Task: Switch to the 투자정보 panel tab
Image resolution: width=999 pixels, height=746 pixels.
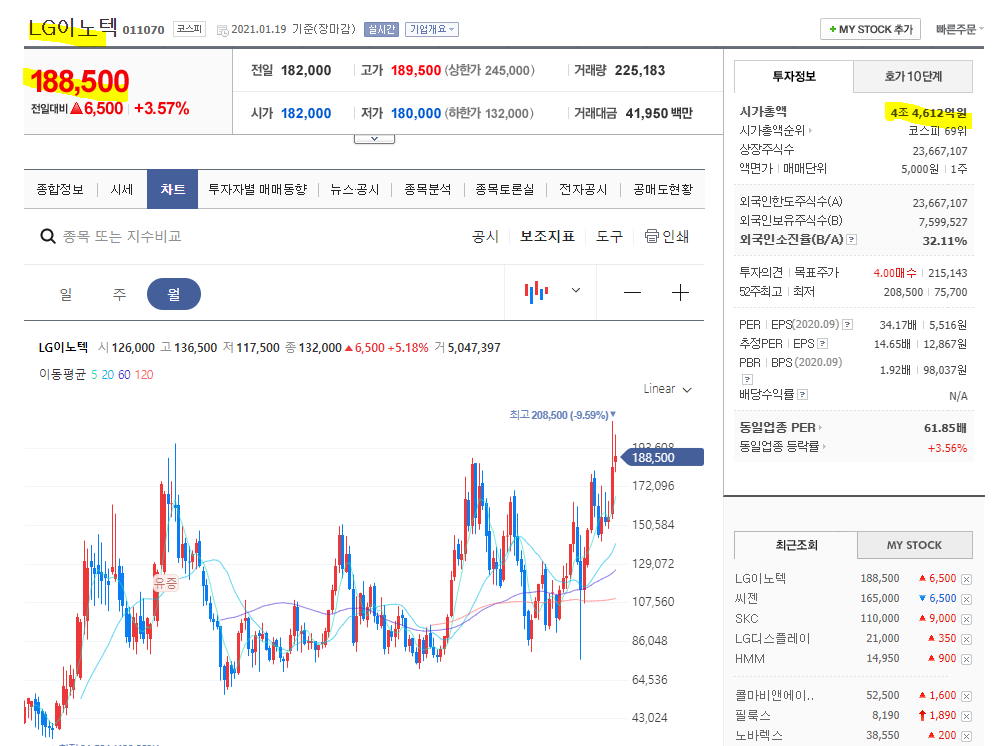Action: [794, 76]
